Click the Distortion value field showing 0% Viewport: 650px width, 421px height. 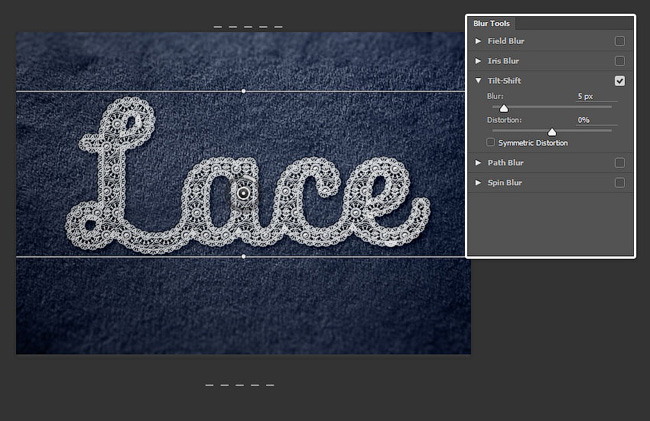(x=597, y=120)
